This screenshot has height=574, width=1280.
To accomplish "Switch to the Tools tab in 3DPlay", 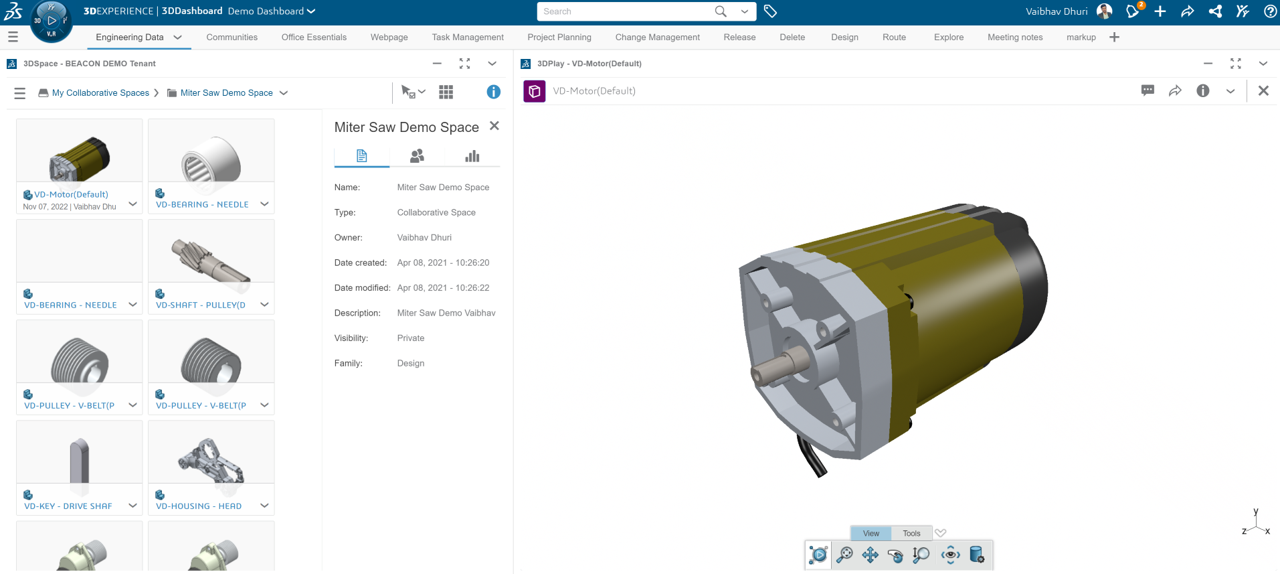I will 911,533.
